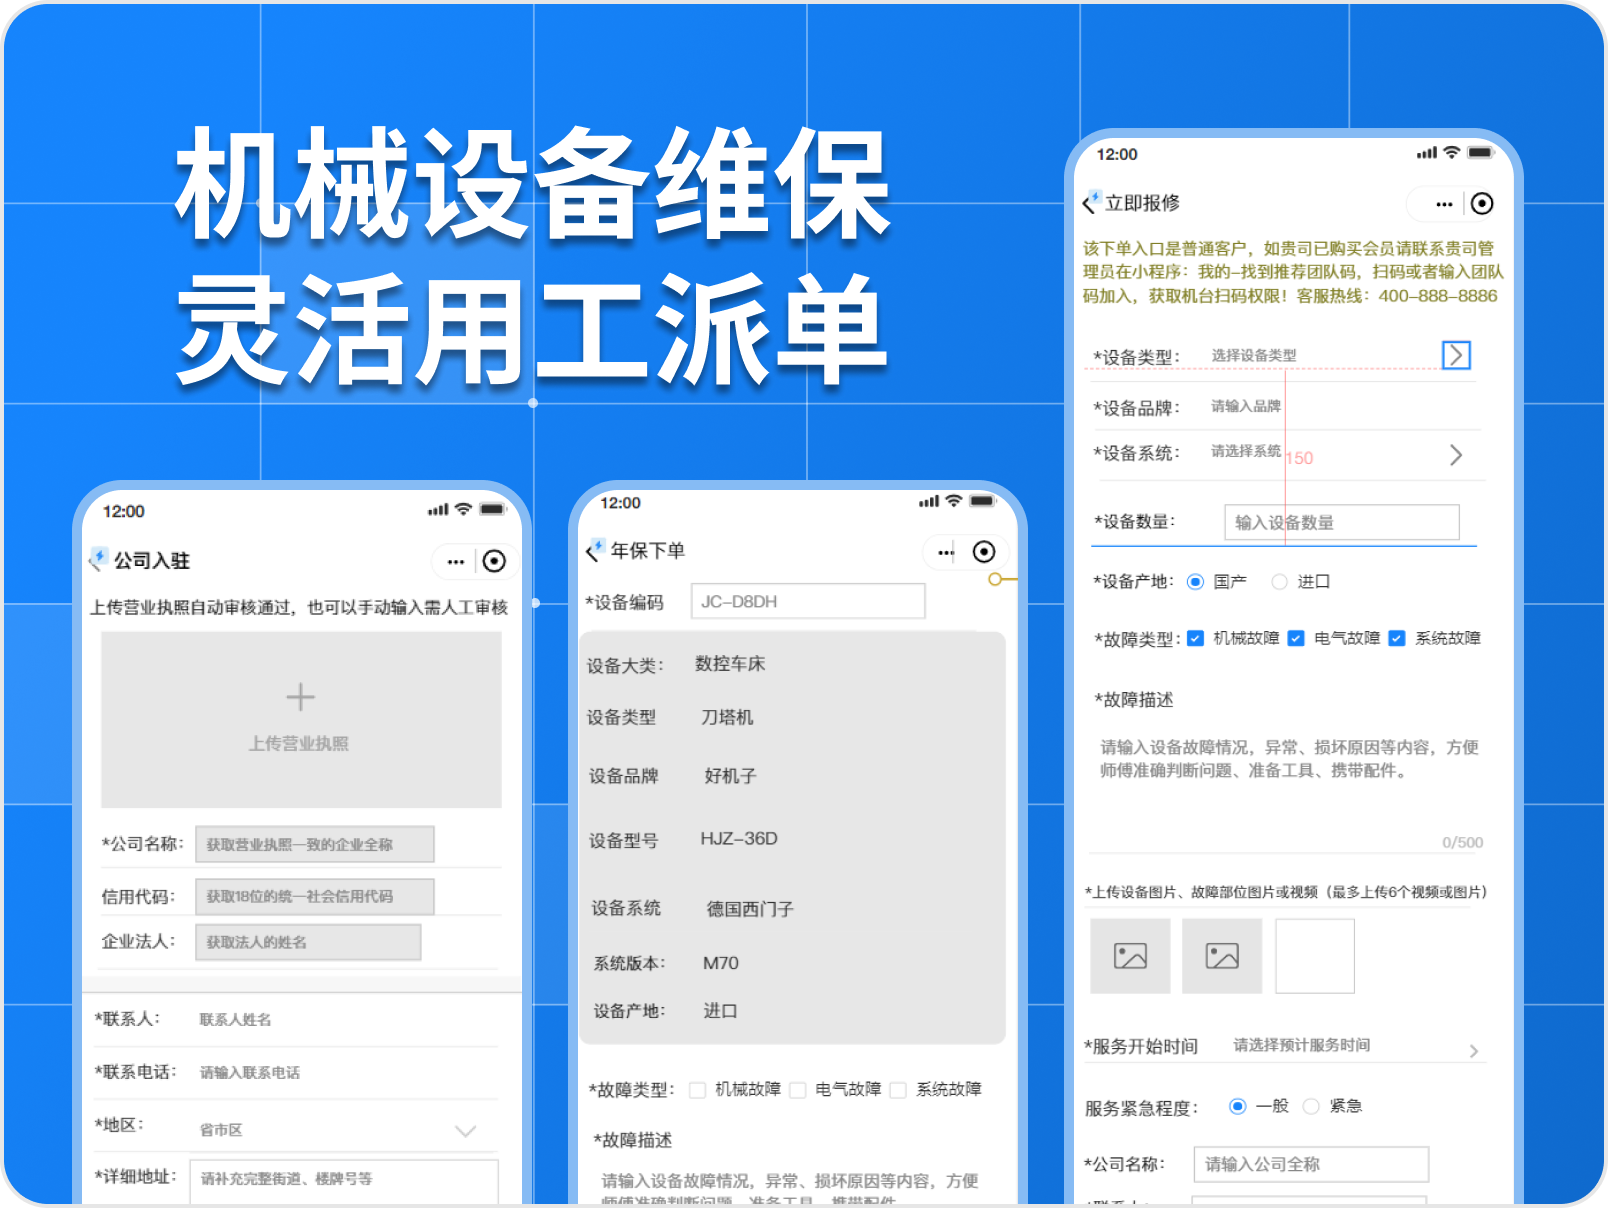1608x1208 pixels.
Task: Select 国产 as 设备产地
Action: (x=1195, y=582)
